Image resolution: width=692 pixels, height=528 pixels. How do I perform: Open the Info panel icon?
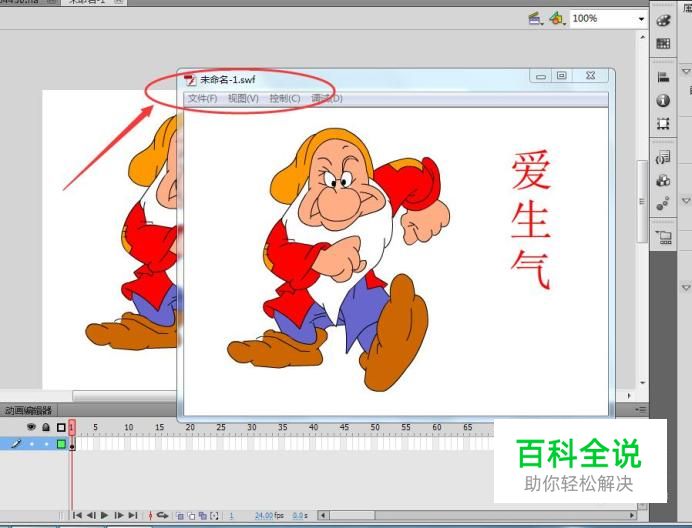point(663,101)
